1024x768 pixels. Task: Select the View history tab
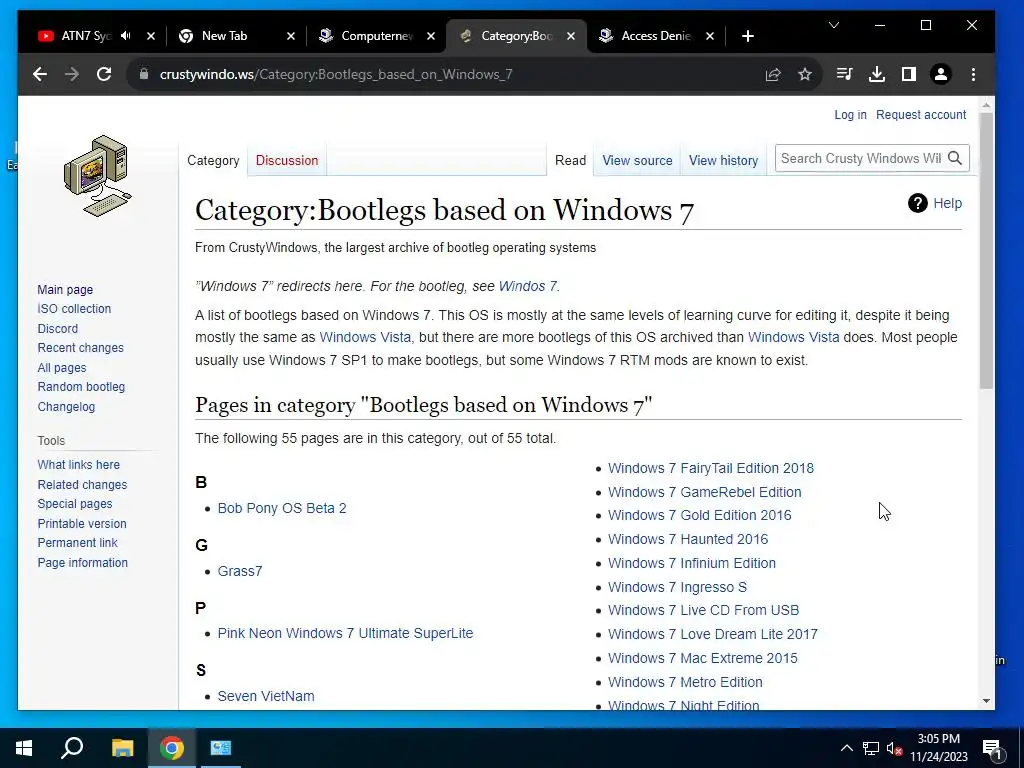click(723, 161)
